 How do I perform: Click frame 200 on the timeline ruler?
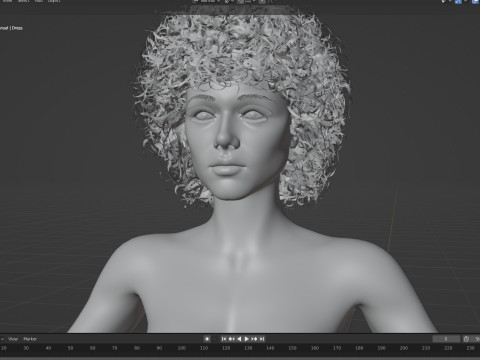click(404, 348)
